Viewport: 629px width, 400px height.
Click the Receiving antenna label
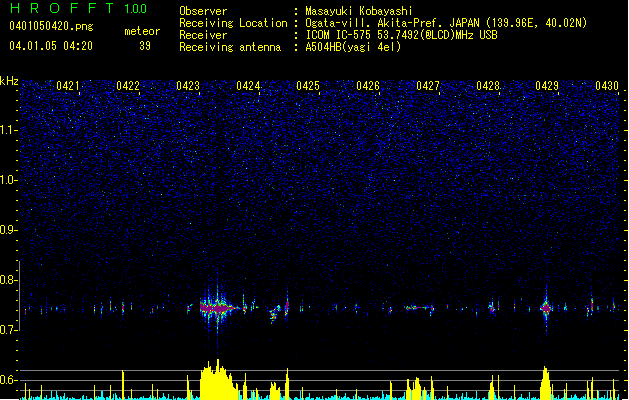click(x=230, y=47)
